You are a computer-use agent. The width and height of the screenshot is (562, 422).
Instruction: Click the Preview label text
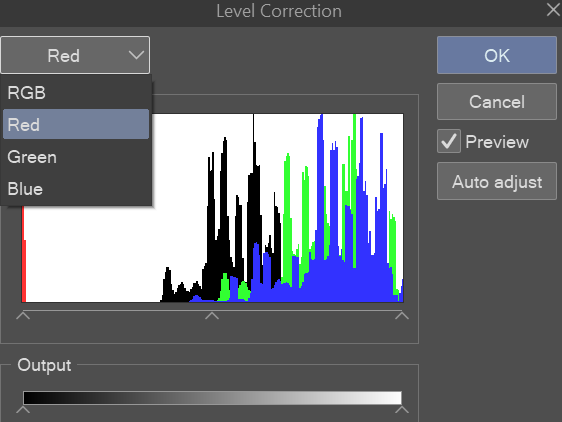click(x=497, y=142)
